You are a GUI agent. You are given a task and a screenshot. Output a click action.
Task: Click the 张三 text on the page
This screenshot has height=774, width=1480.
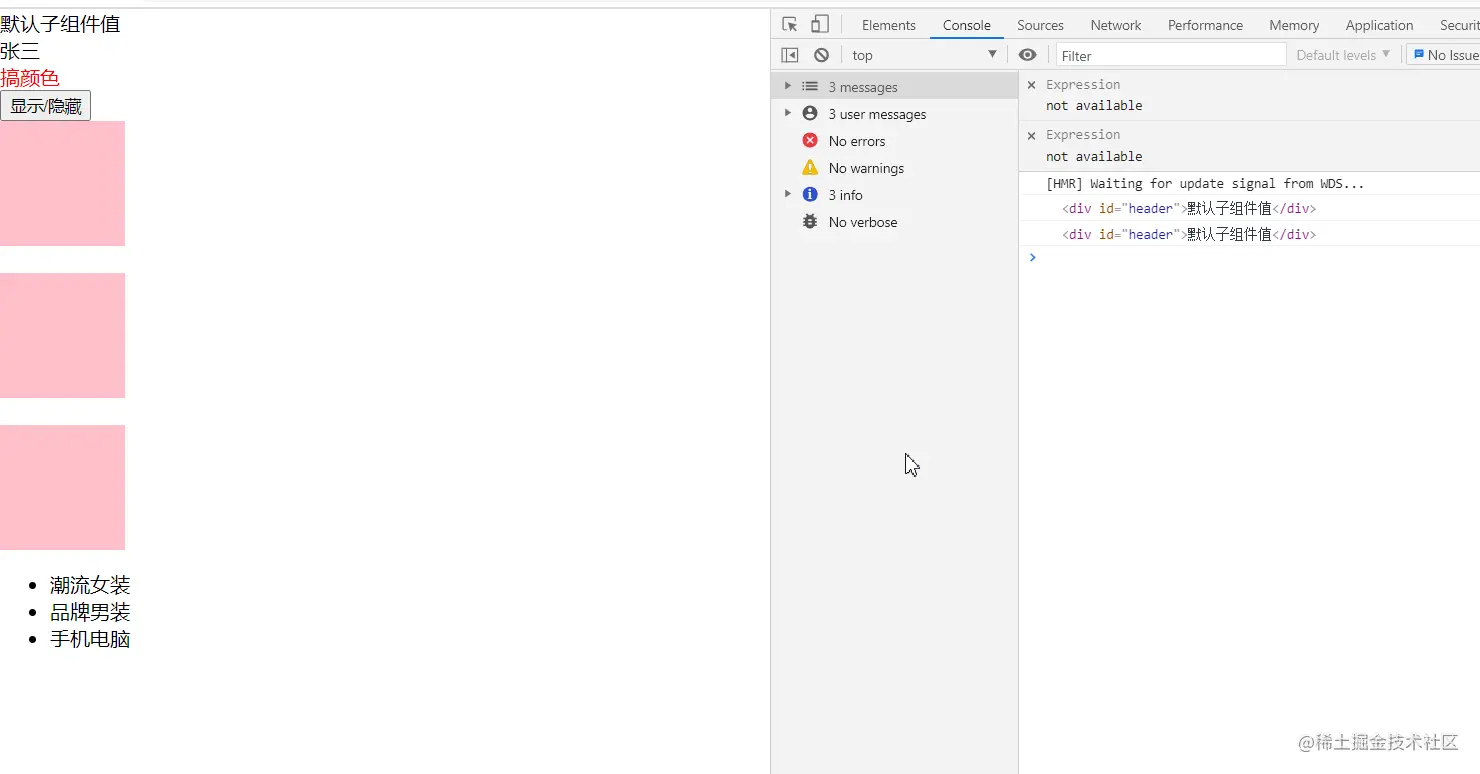pos(20,51)
